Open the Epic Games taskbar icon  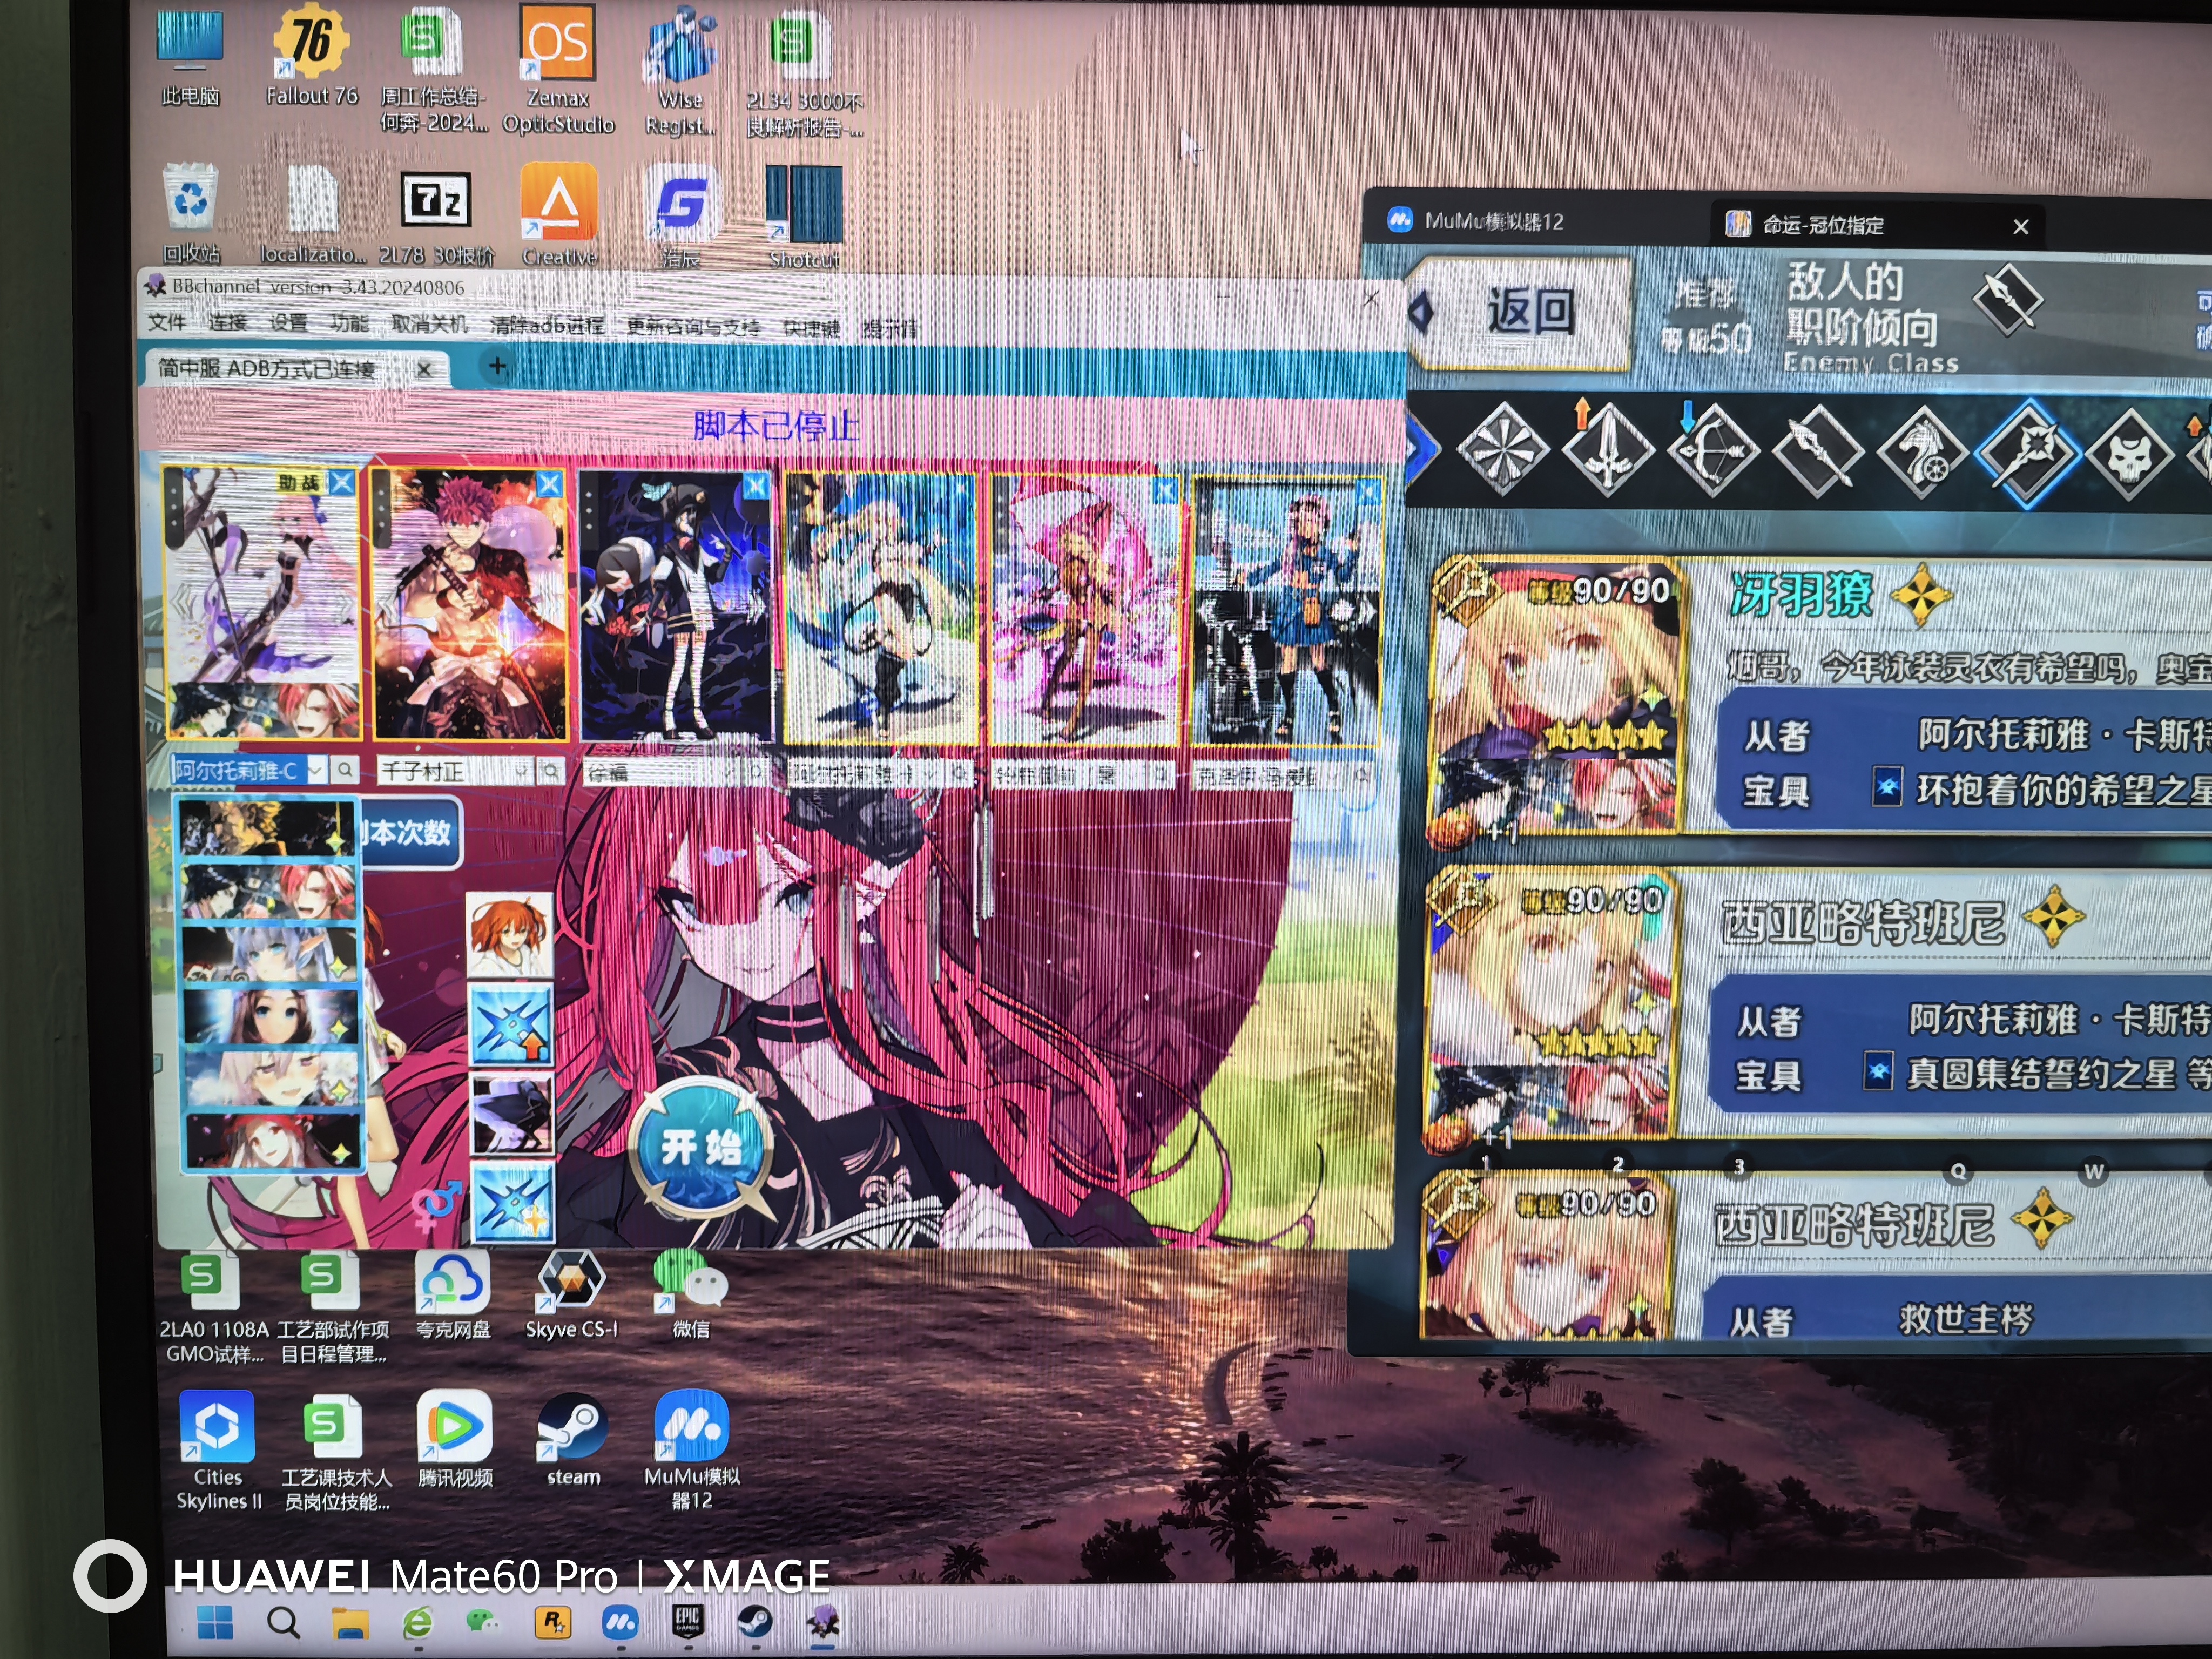coord(687,1621)
